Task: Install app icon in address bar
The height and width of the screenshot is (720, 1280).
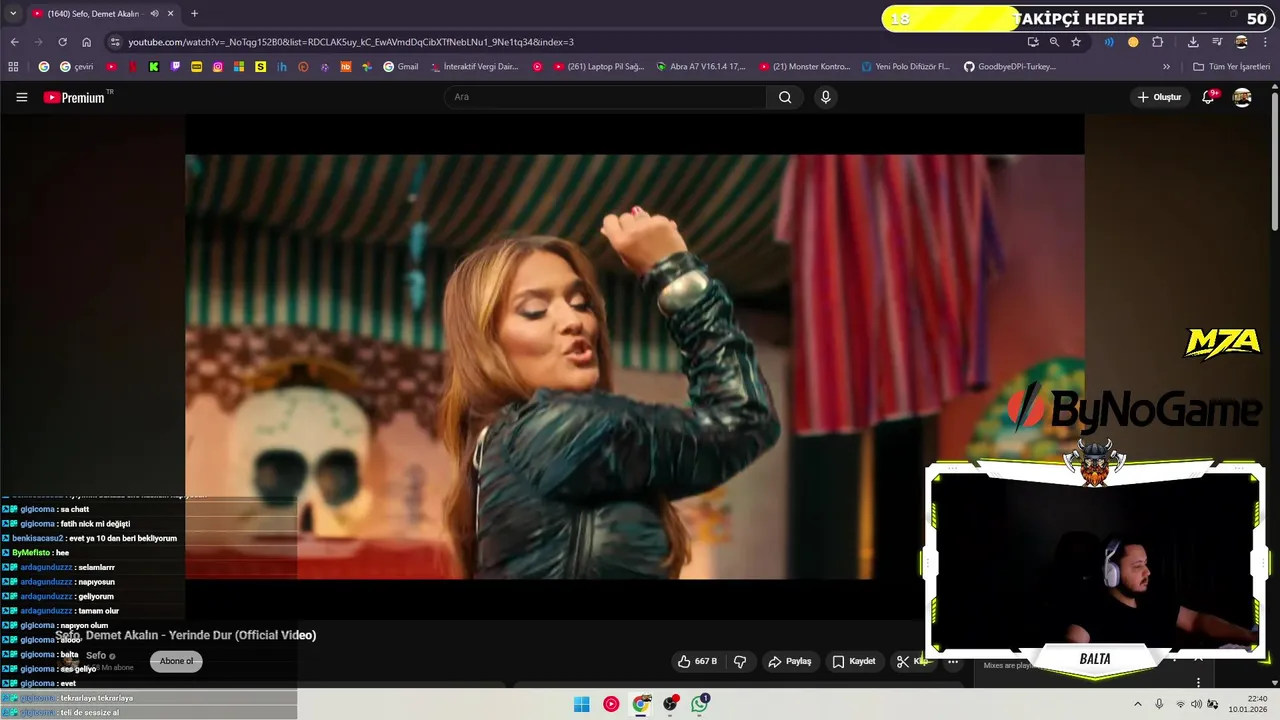Action: pyautogui.click(x=1033, y=42)
